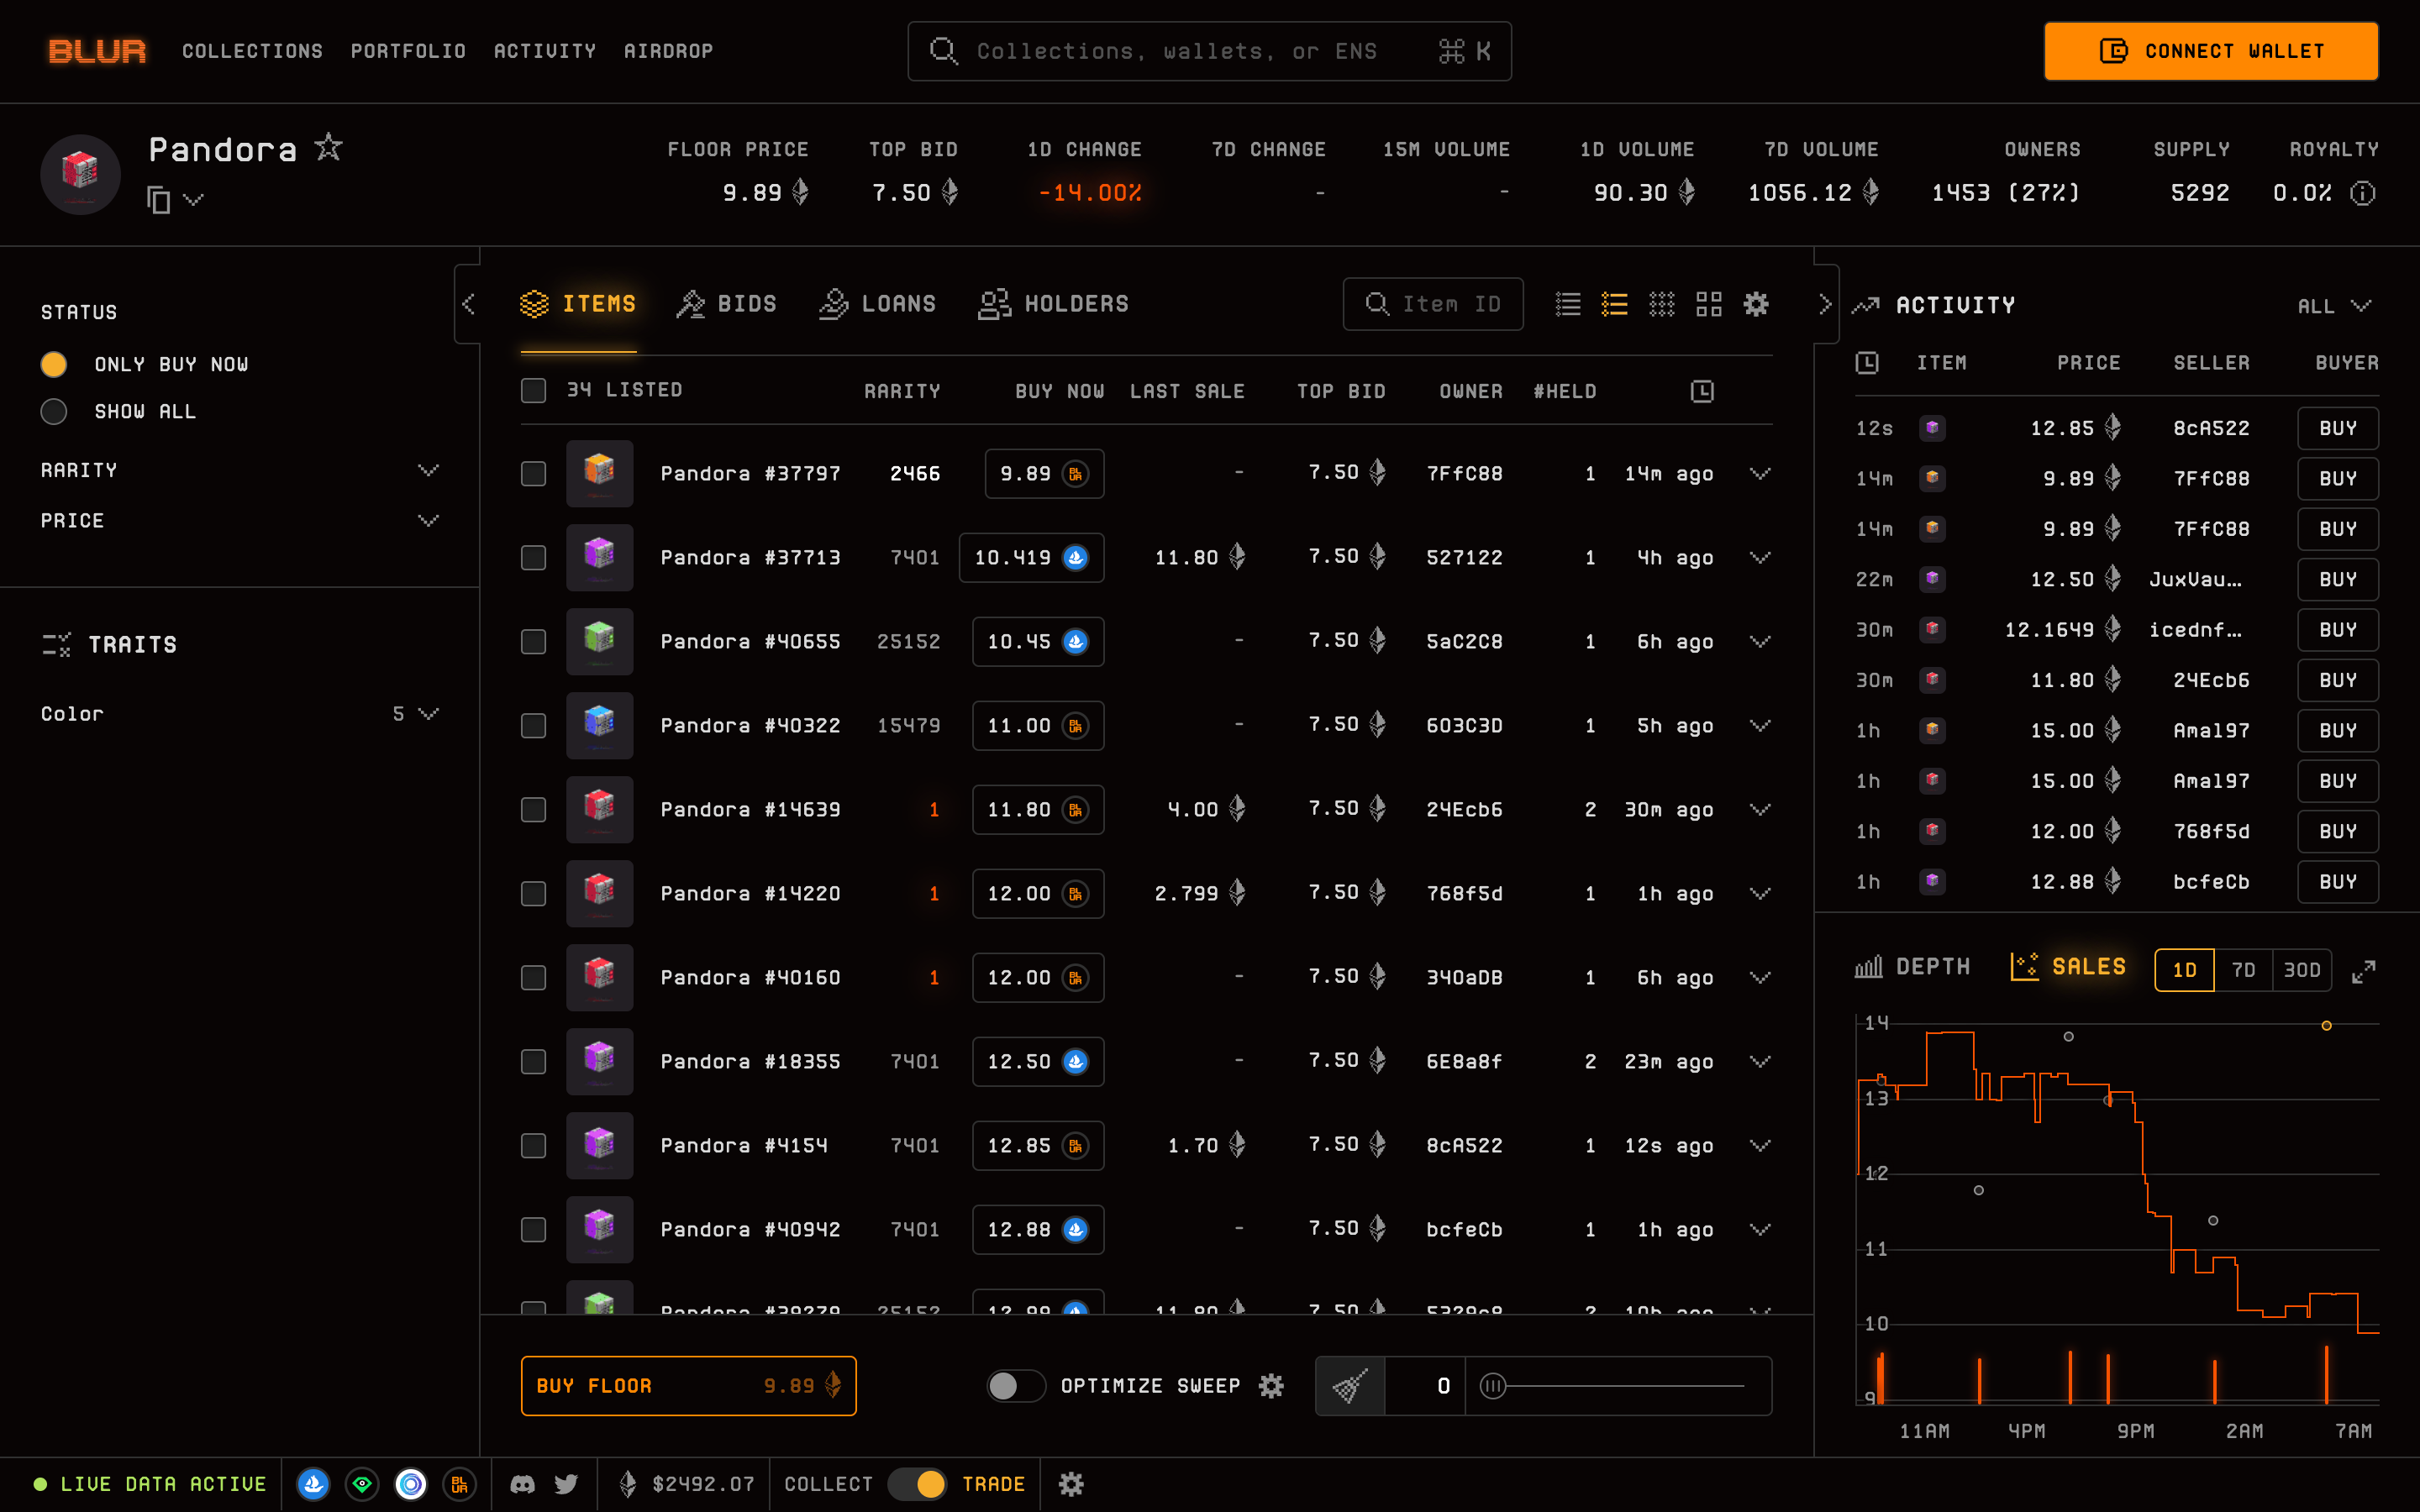Switch to the Bids tab
The image size is (2420, 1512).
[x=726, y=304]
